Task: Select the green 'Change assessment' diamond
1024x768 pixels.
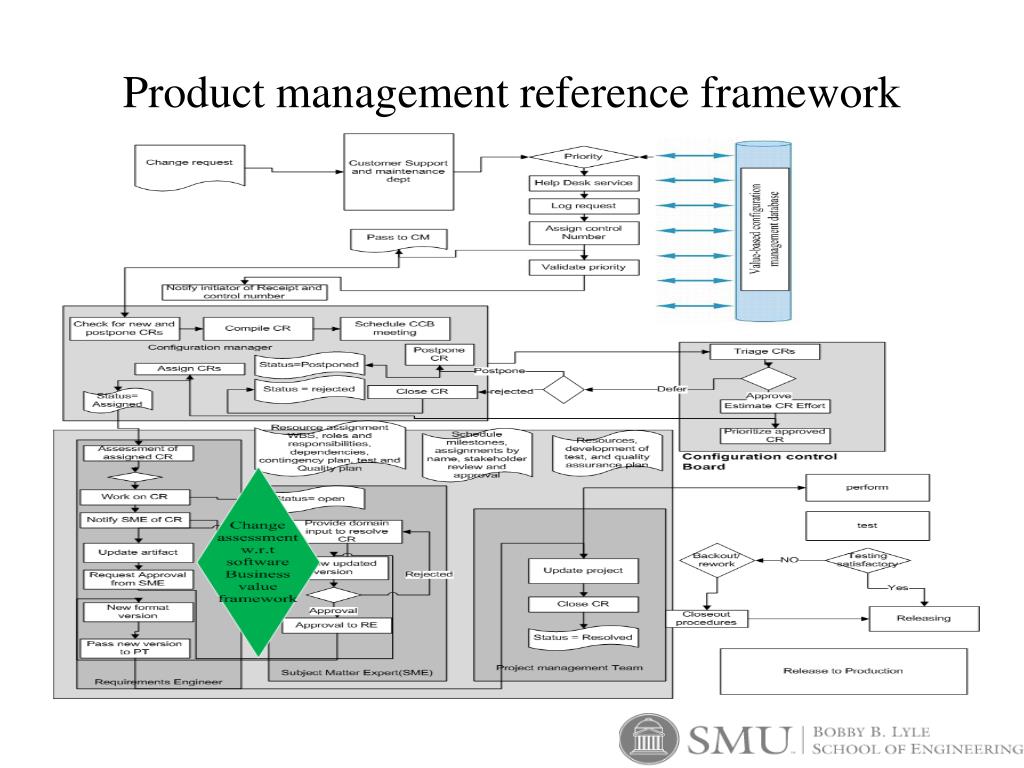Action: tap(259, 562)
